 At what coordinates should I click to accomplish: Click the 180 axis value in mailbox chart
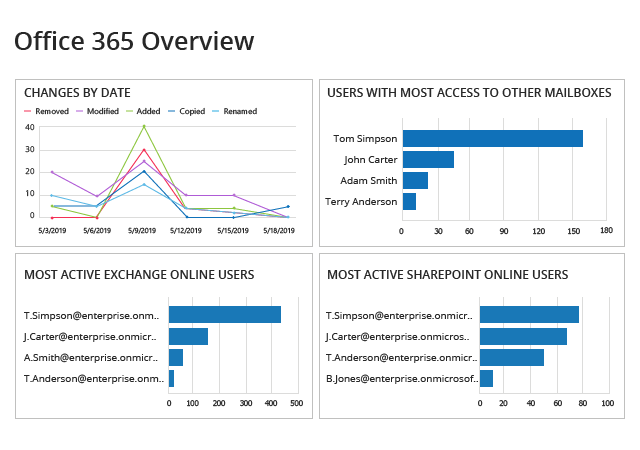point(607,230)
